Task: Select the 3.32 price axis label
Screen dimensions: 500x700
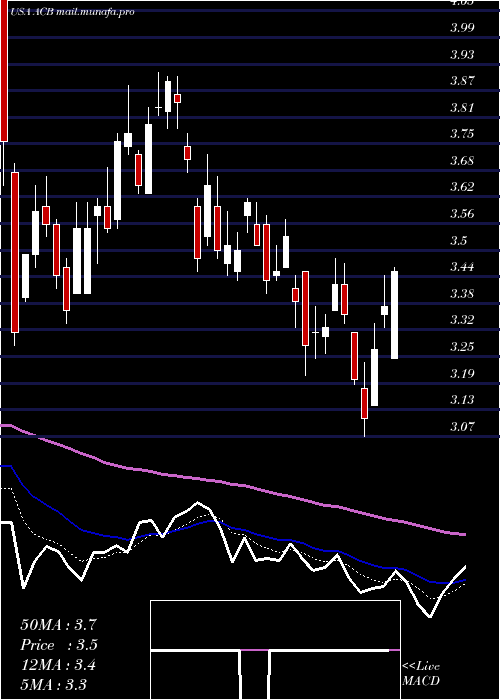Action: coord(462,320)
